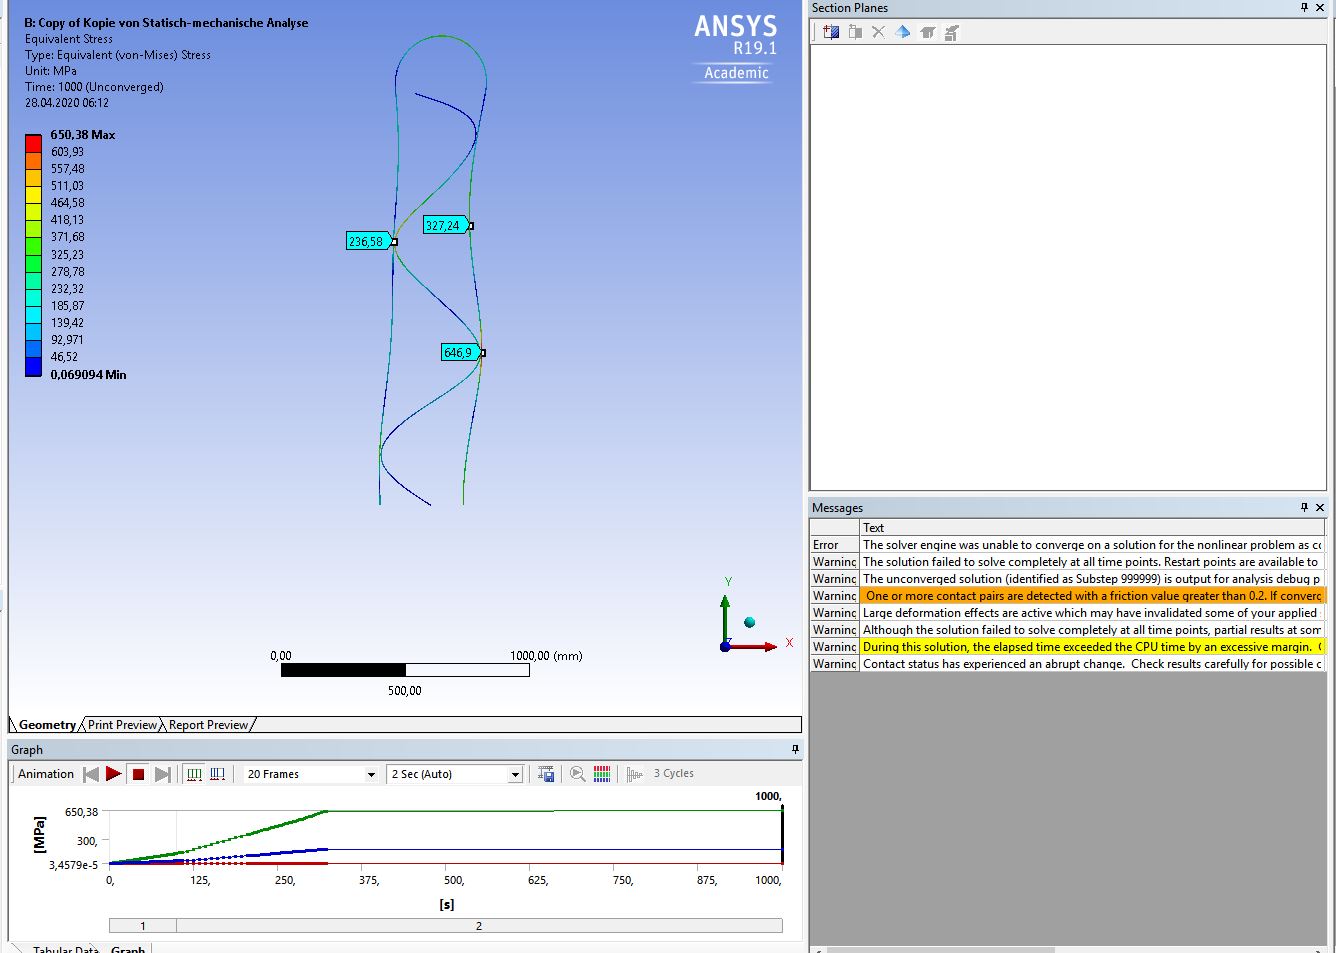Play the stress animation

pyautogui.click(x=113, y=773)
